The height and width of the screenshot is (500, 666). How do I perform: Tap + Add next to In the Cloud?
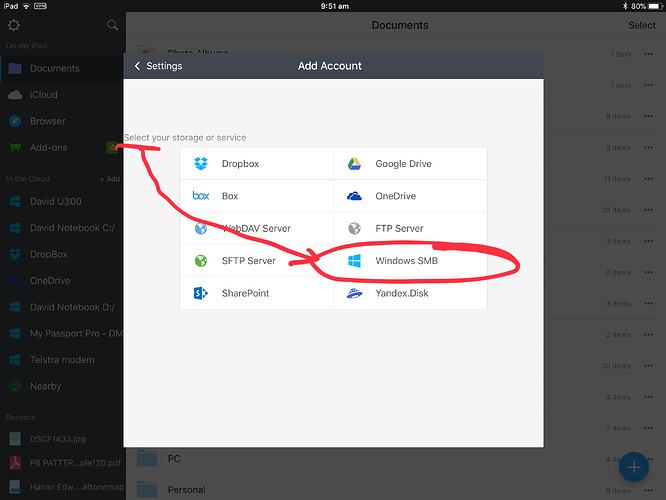pyautogui.click(x=110, y=179)
